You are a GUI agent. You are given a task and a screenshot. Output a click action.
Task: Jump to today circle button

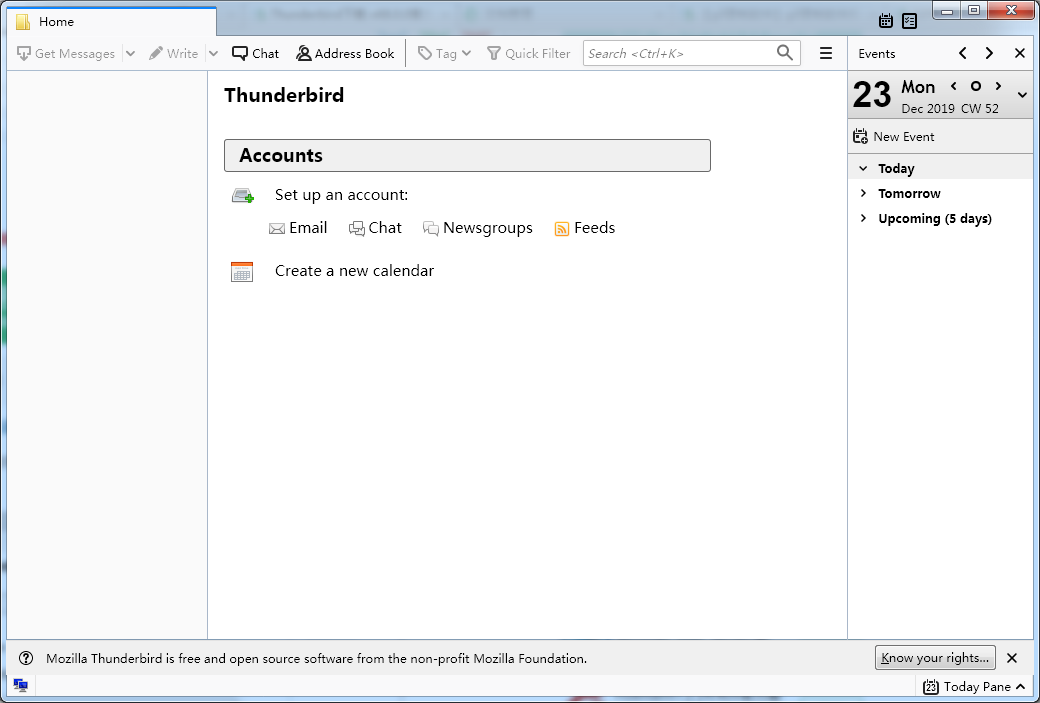[x=976, y=86]
